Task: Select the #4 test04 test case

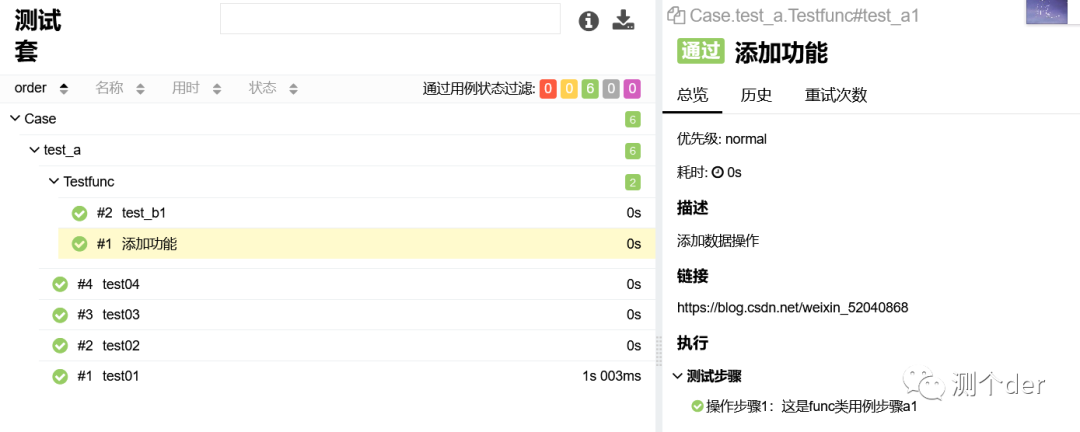Action: (x=347, y=284)
